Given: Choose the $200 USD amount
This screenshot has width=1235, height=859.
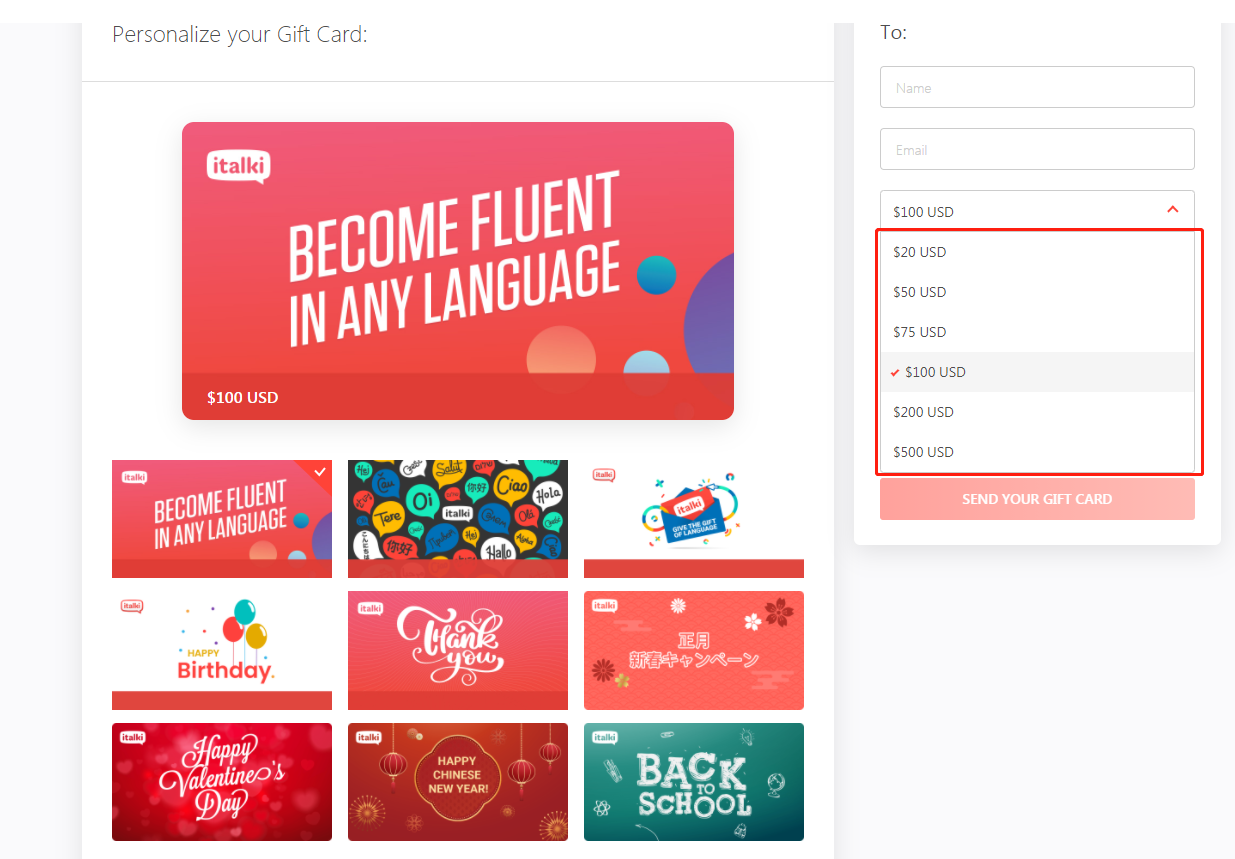Looking at the screenshot, I should 1037,412.
